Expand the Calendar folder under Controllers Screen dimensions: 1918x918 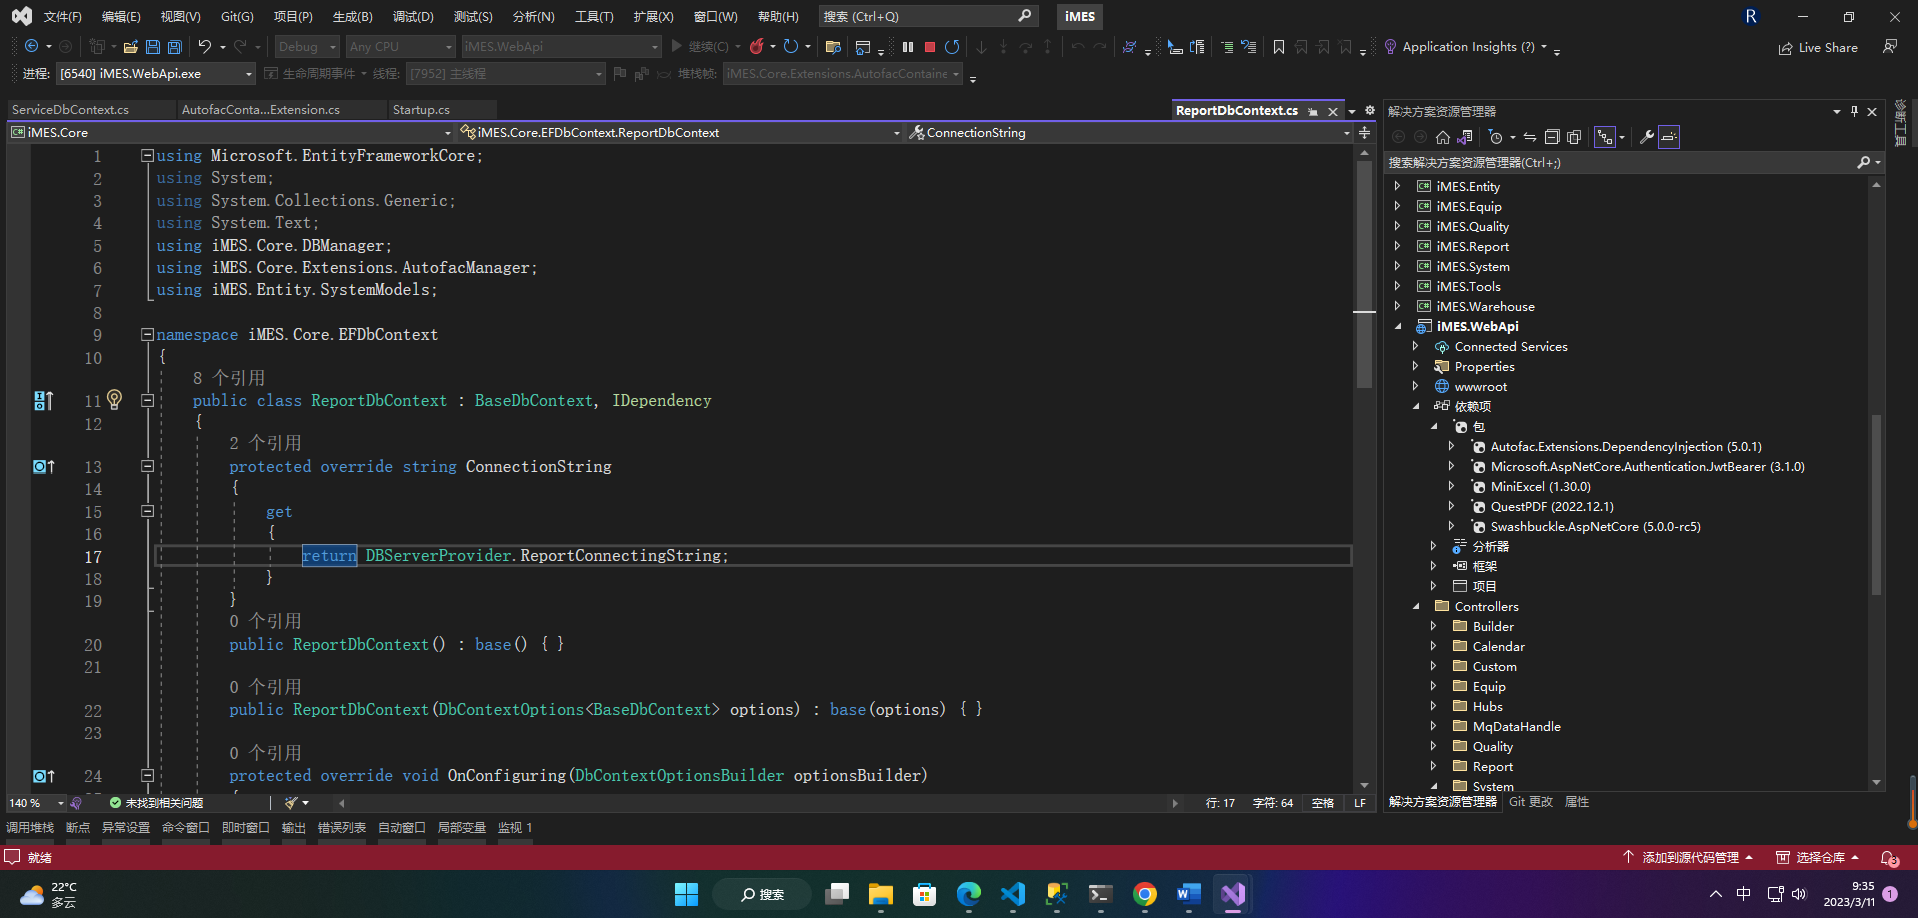1434,647
